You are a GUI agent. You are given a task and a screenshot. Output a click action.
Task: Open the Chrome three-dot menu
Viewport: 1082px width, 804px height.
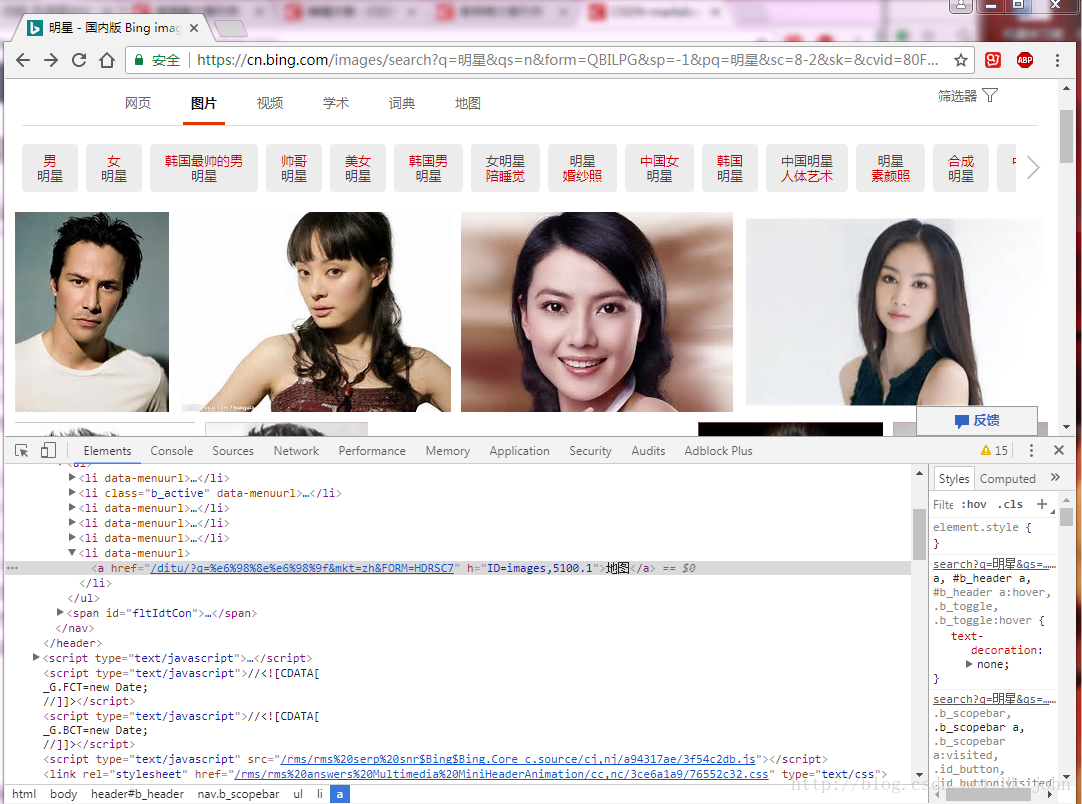pos(1057,60)
